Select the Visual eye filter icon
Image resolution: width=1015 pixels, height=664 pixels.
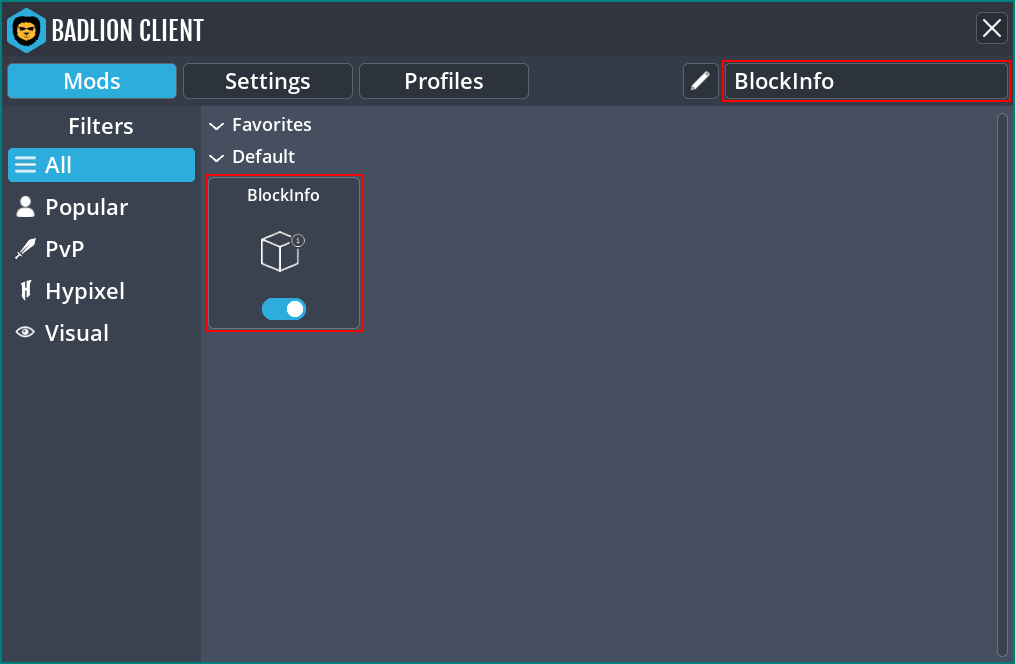pos(24,332)
